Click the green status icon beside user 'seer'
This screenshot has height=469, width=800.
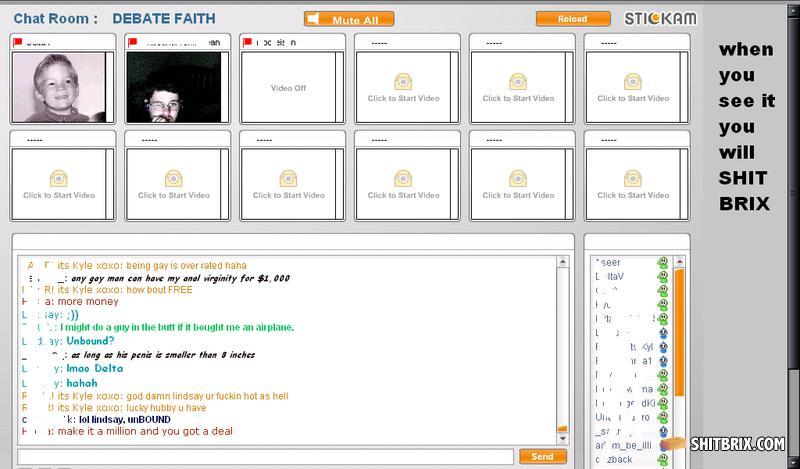663,263
